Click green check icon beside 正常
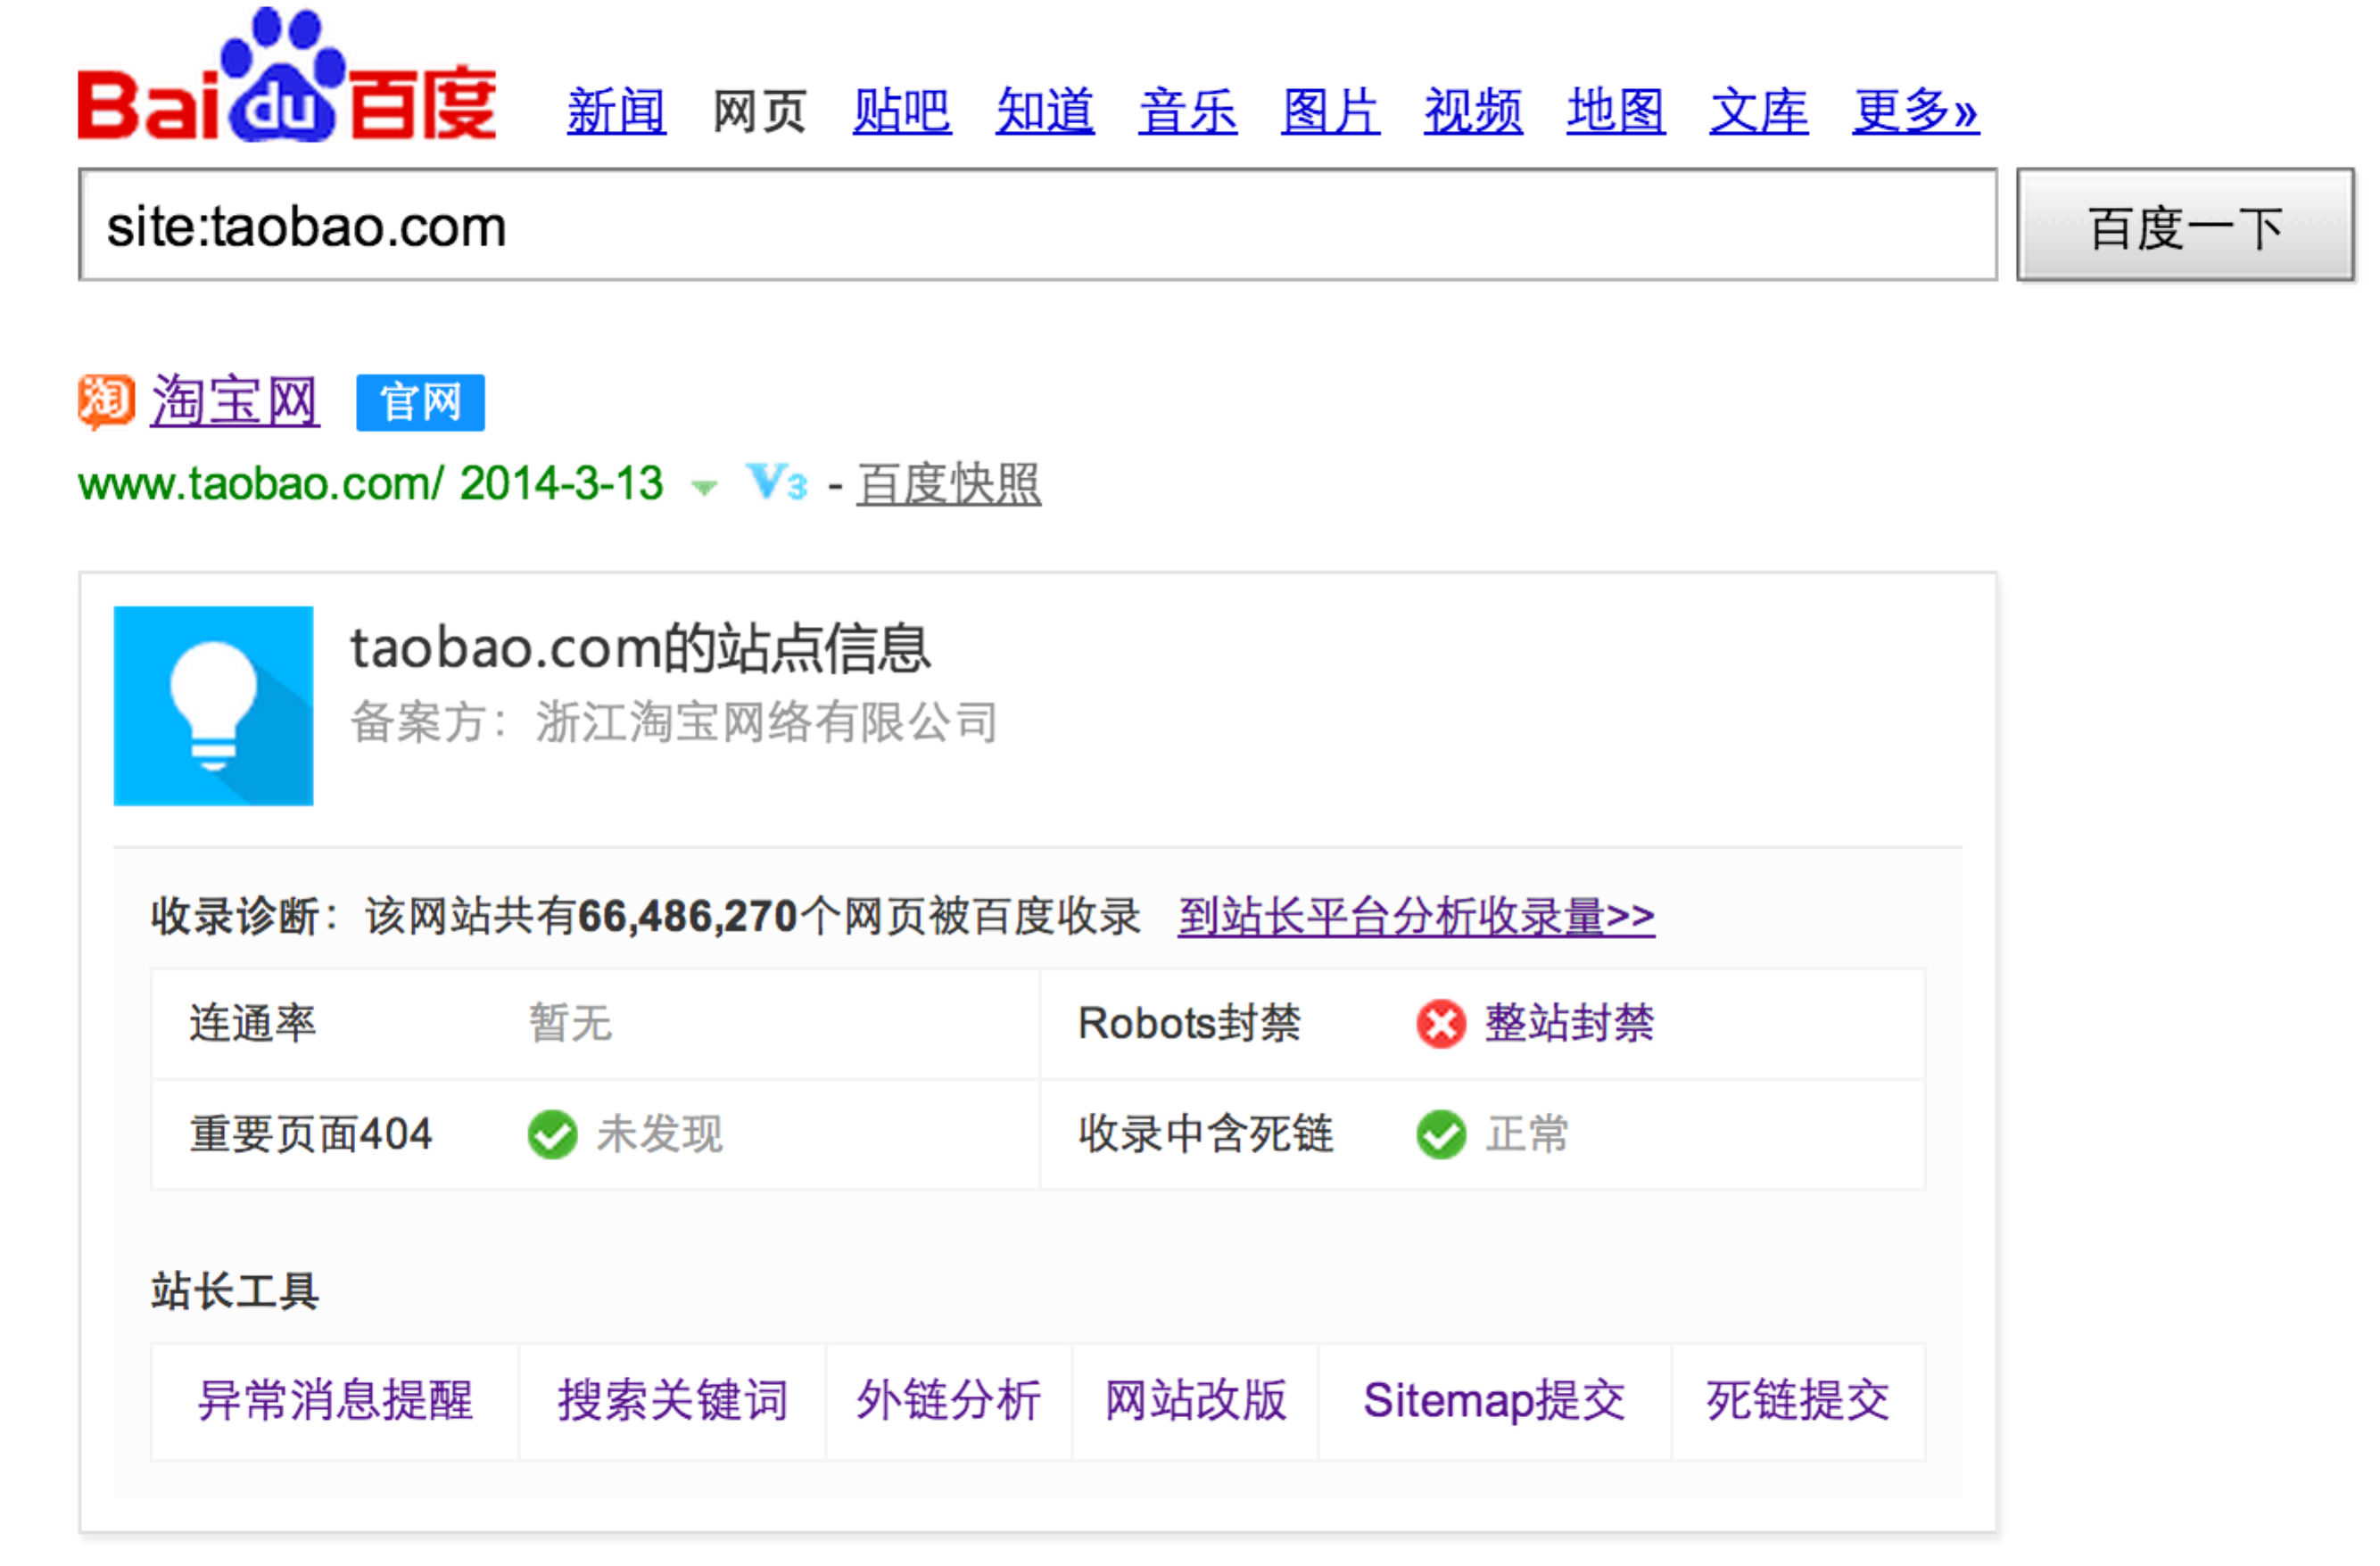The image size is (2380, 1566). 1441,1135
